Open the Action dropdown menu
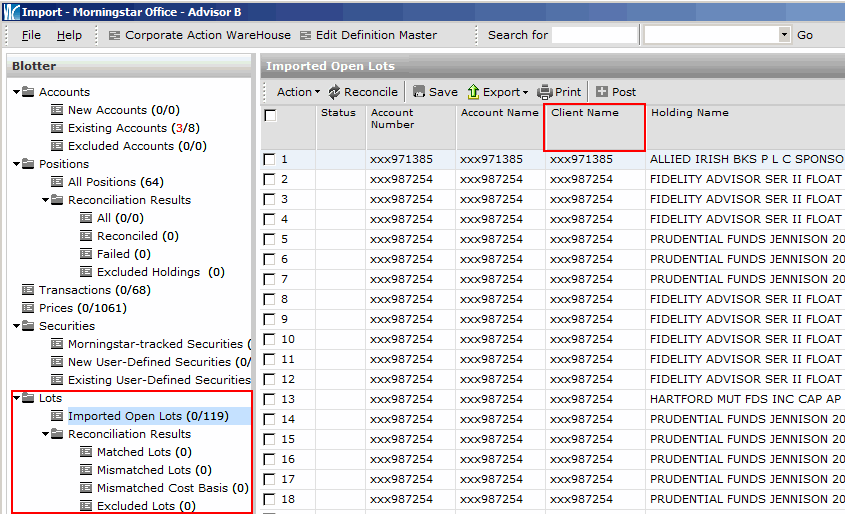This screenshot has width=845, height=514. click(298, 92)
